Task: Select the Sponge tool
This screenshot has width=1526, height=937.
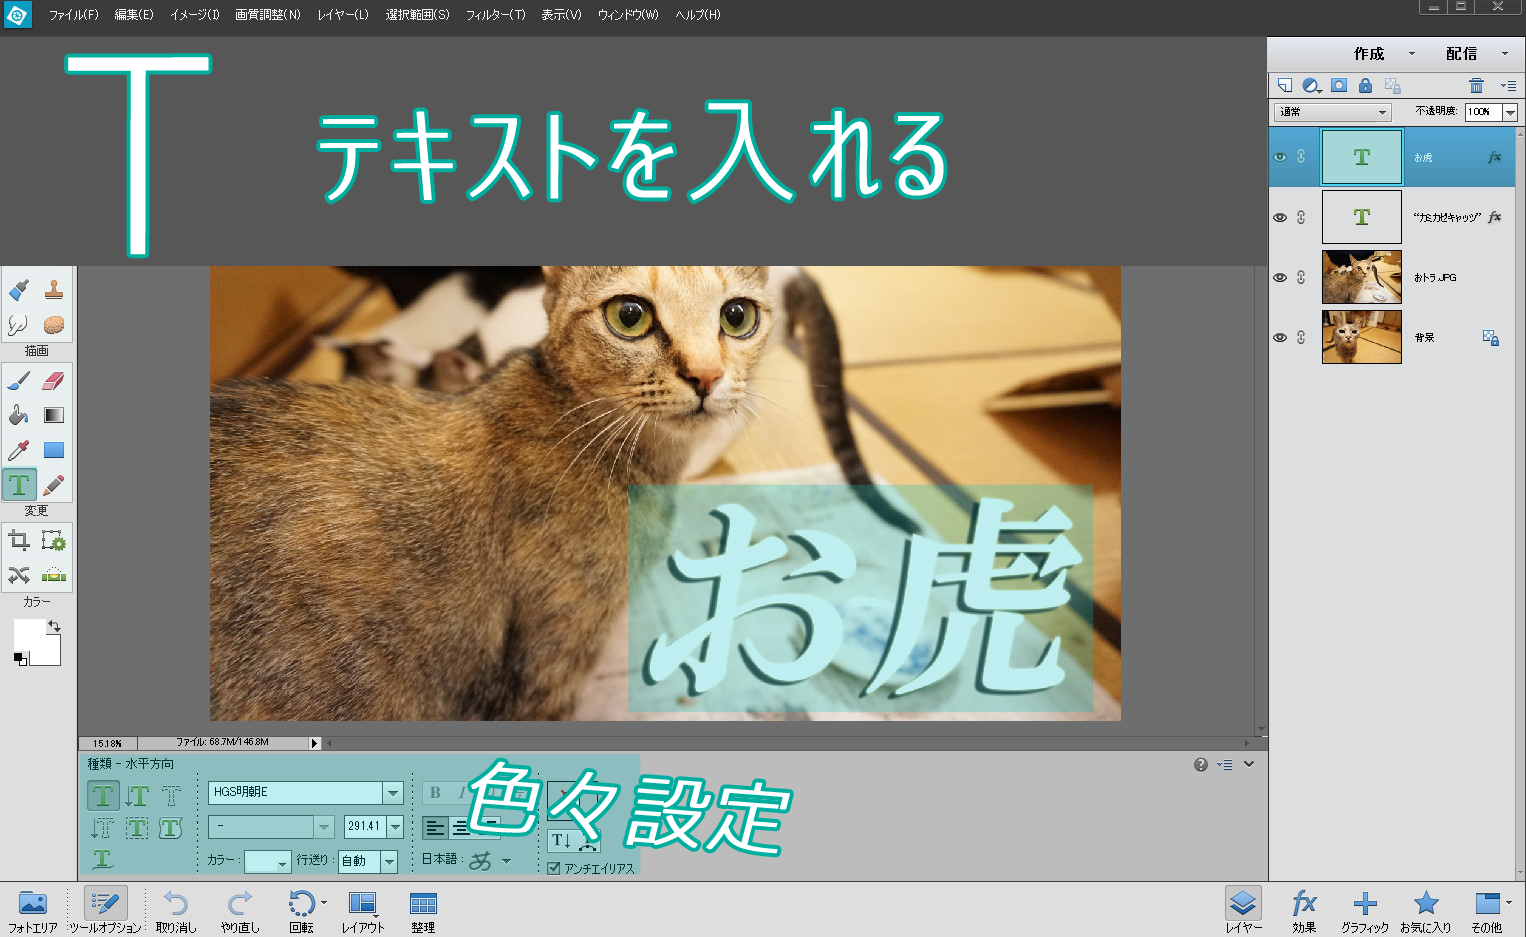Action: 54,324
